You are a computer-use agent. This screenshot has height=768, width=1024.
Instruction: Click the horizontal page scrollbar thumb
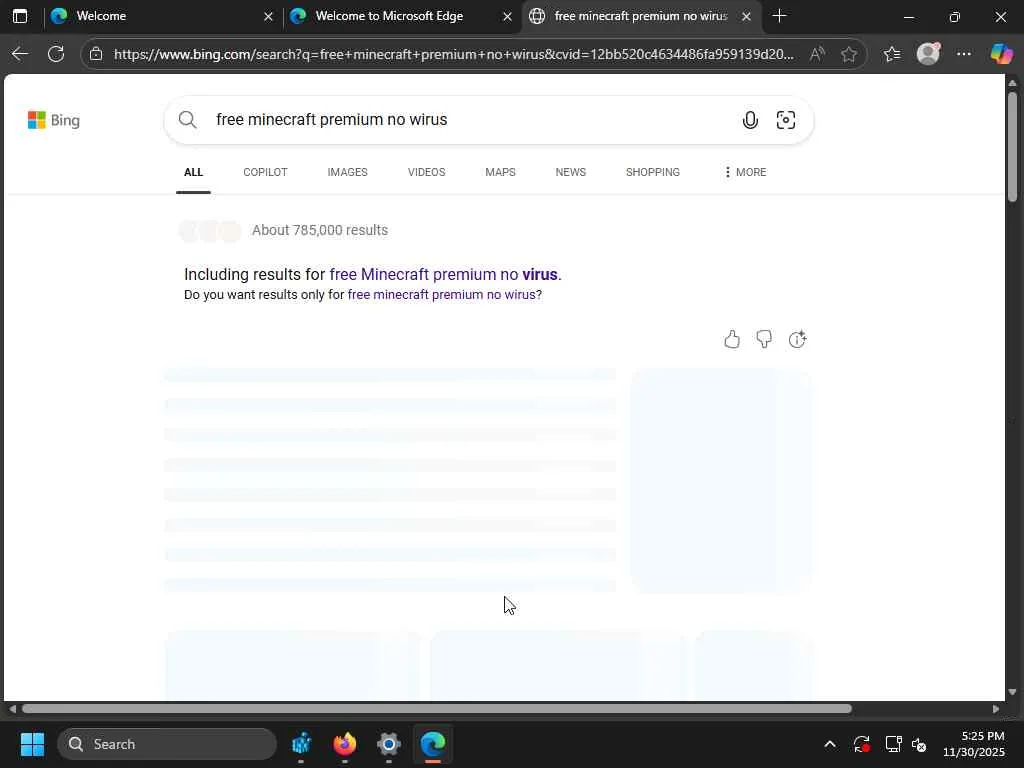tap(437, 709)
